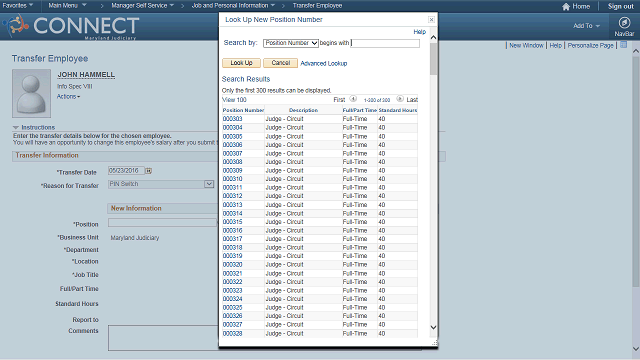Close the Look Up New Position Number dialog
640x360 pixels.
coord(431,20)
